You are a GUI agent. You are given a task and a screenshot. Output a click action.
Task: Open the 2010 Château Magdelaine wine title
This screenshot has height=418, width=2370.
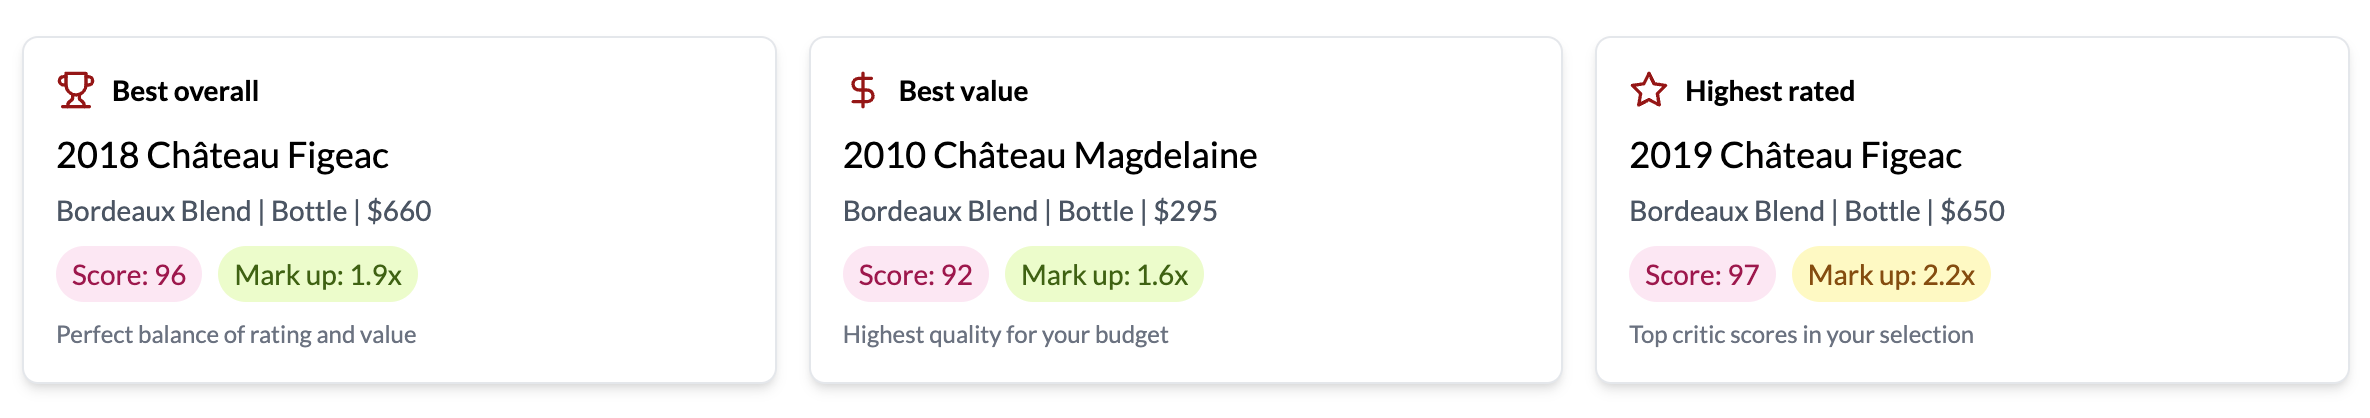1049,156
